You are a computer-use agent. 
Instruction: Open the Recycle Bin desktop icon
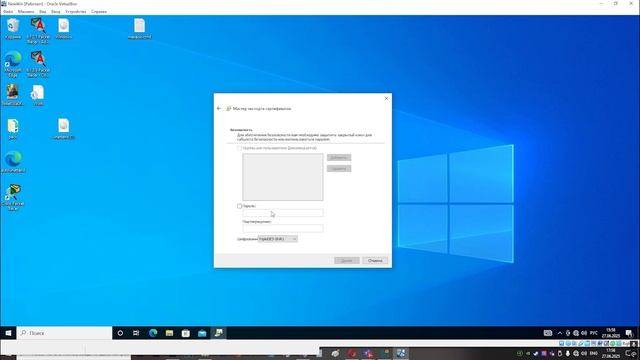click(13, 29)
